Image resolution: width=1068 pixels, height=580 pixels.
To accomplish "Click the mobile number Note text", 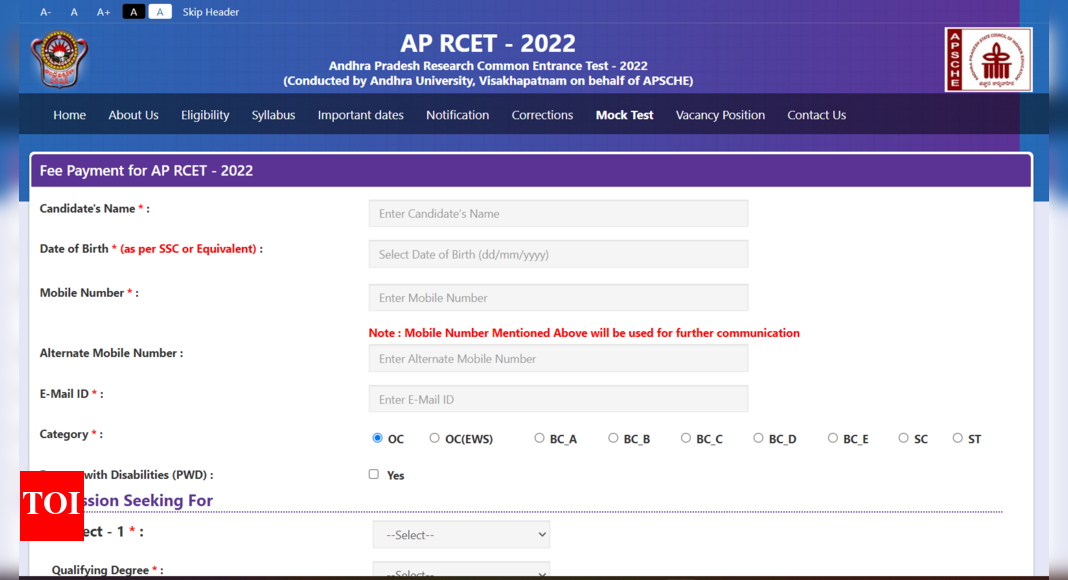I will tap(584, 333).
